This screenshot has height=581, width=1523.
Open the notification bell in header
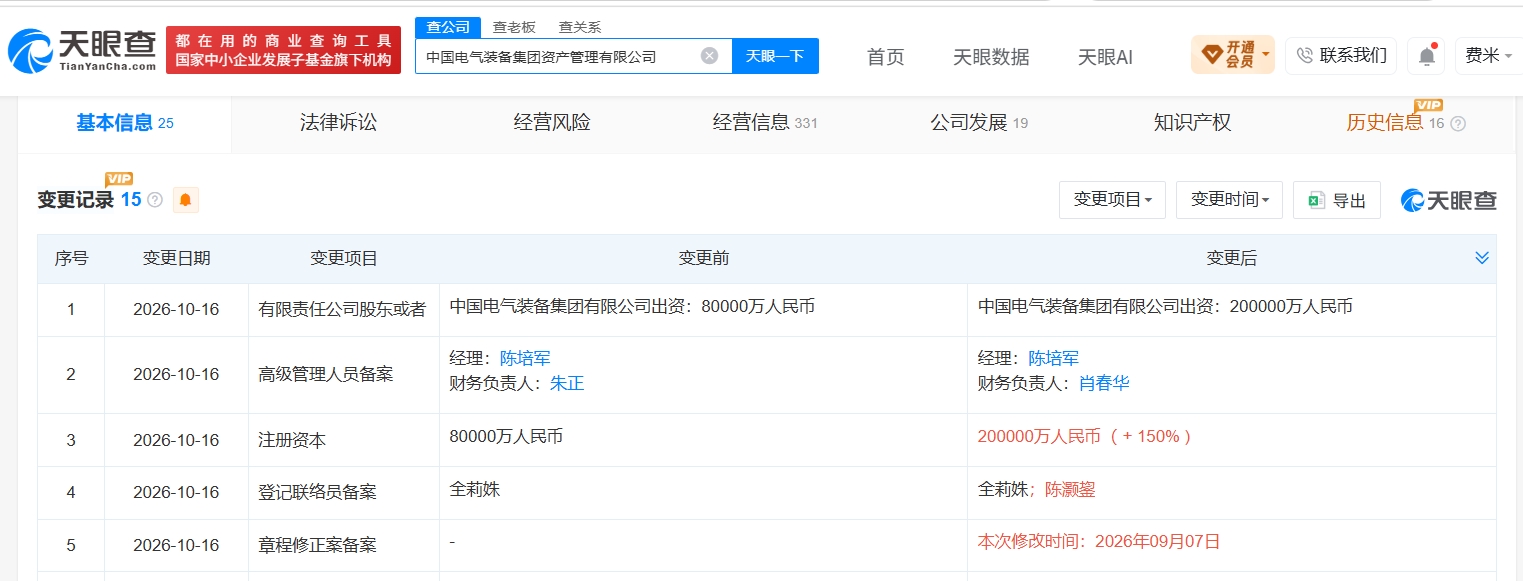tap(1426, 56)
